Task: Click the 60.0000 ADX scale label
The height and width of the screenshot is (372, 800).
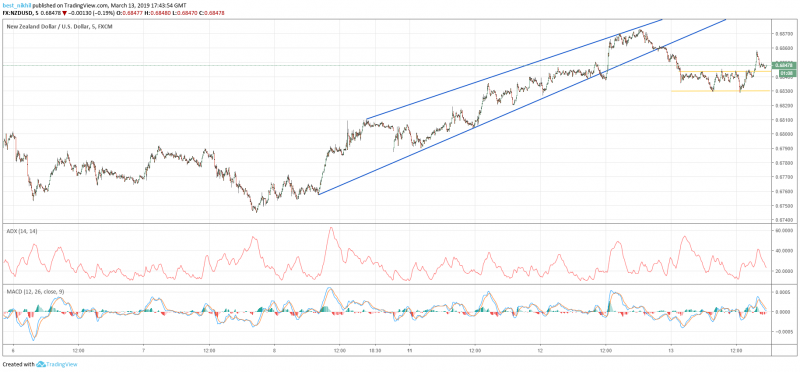Action: tap(783, 230)
